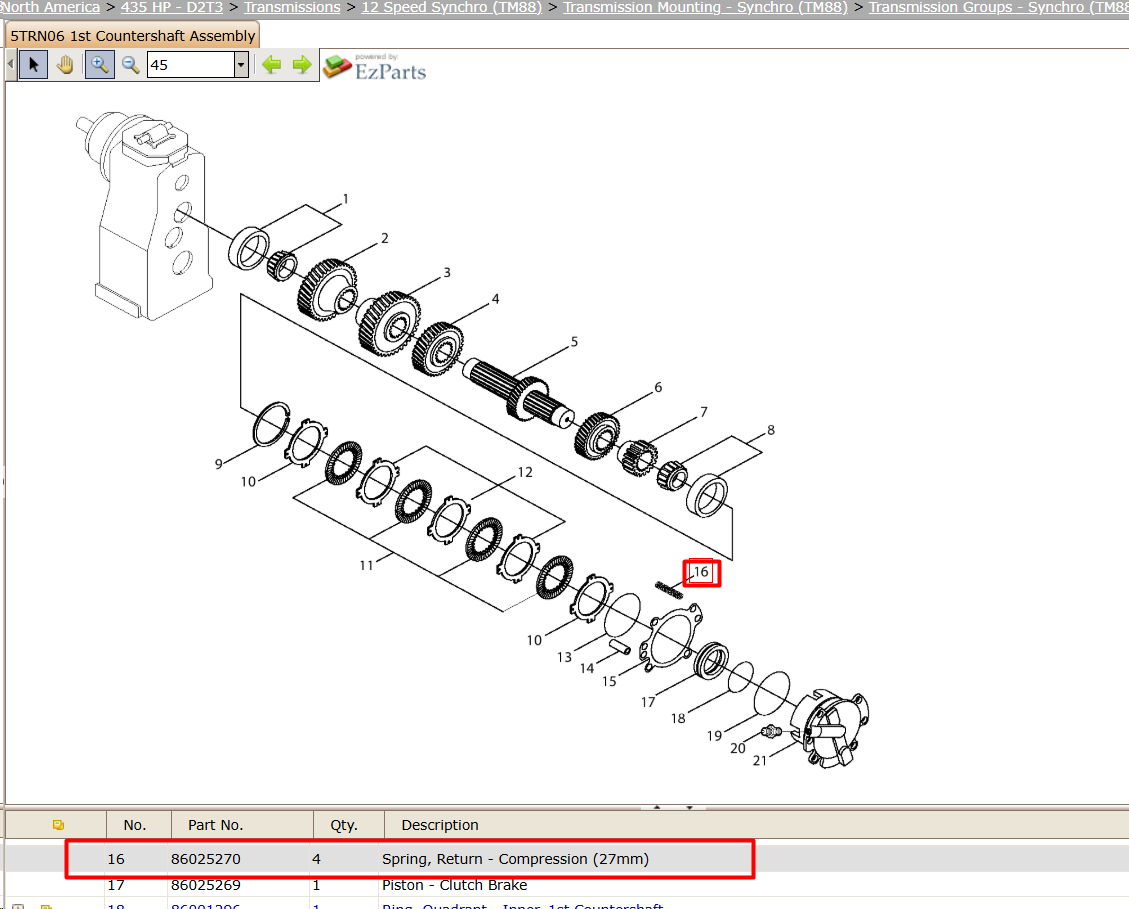Go to previous diagram with green left arrow

(271, 65)
